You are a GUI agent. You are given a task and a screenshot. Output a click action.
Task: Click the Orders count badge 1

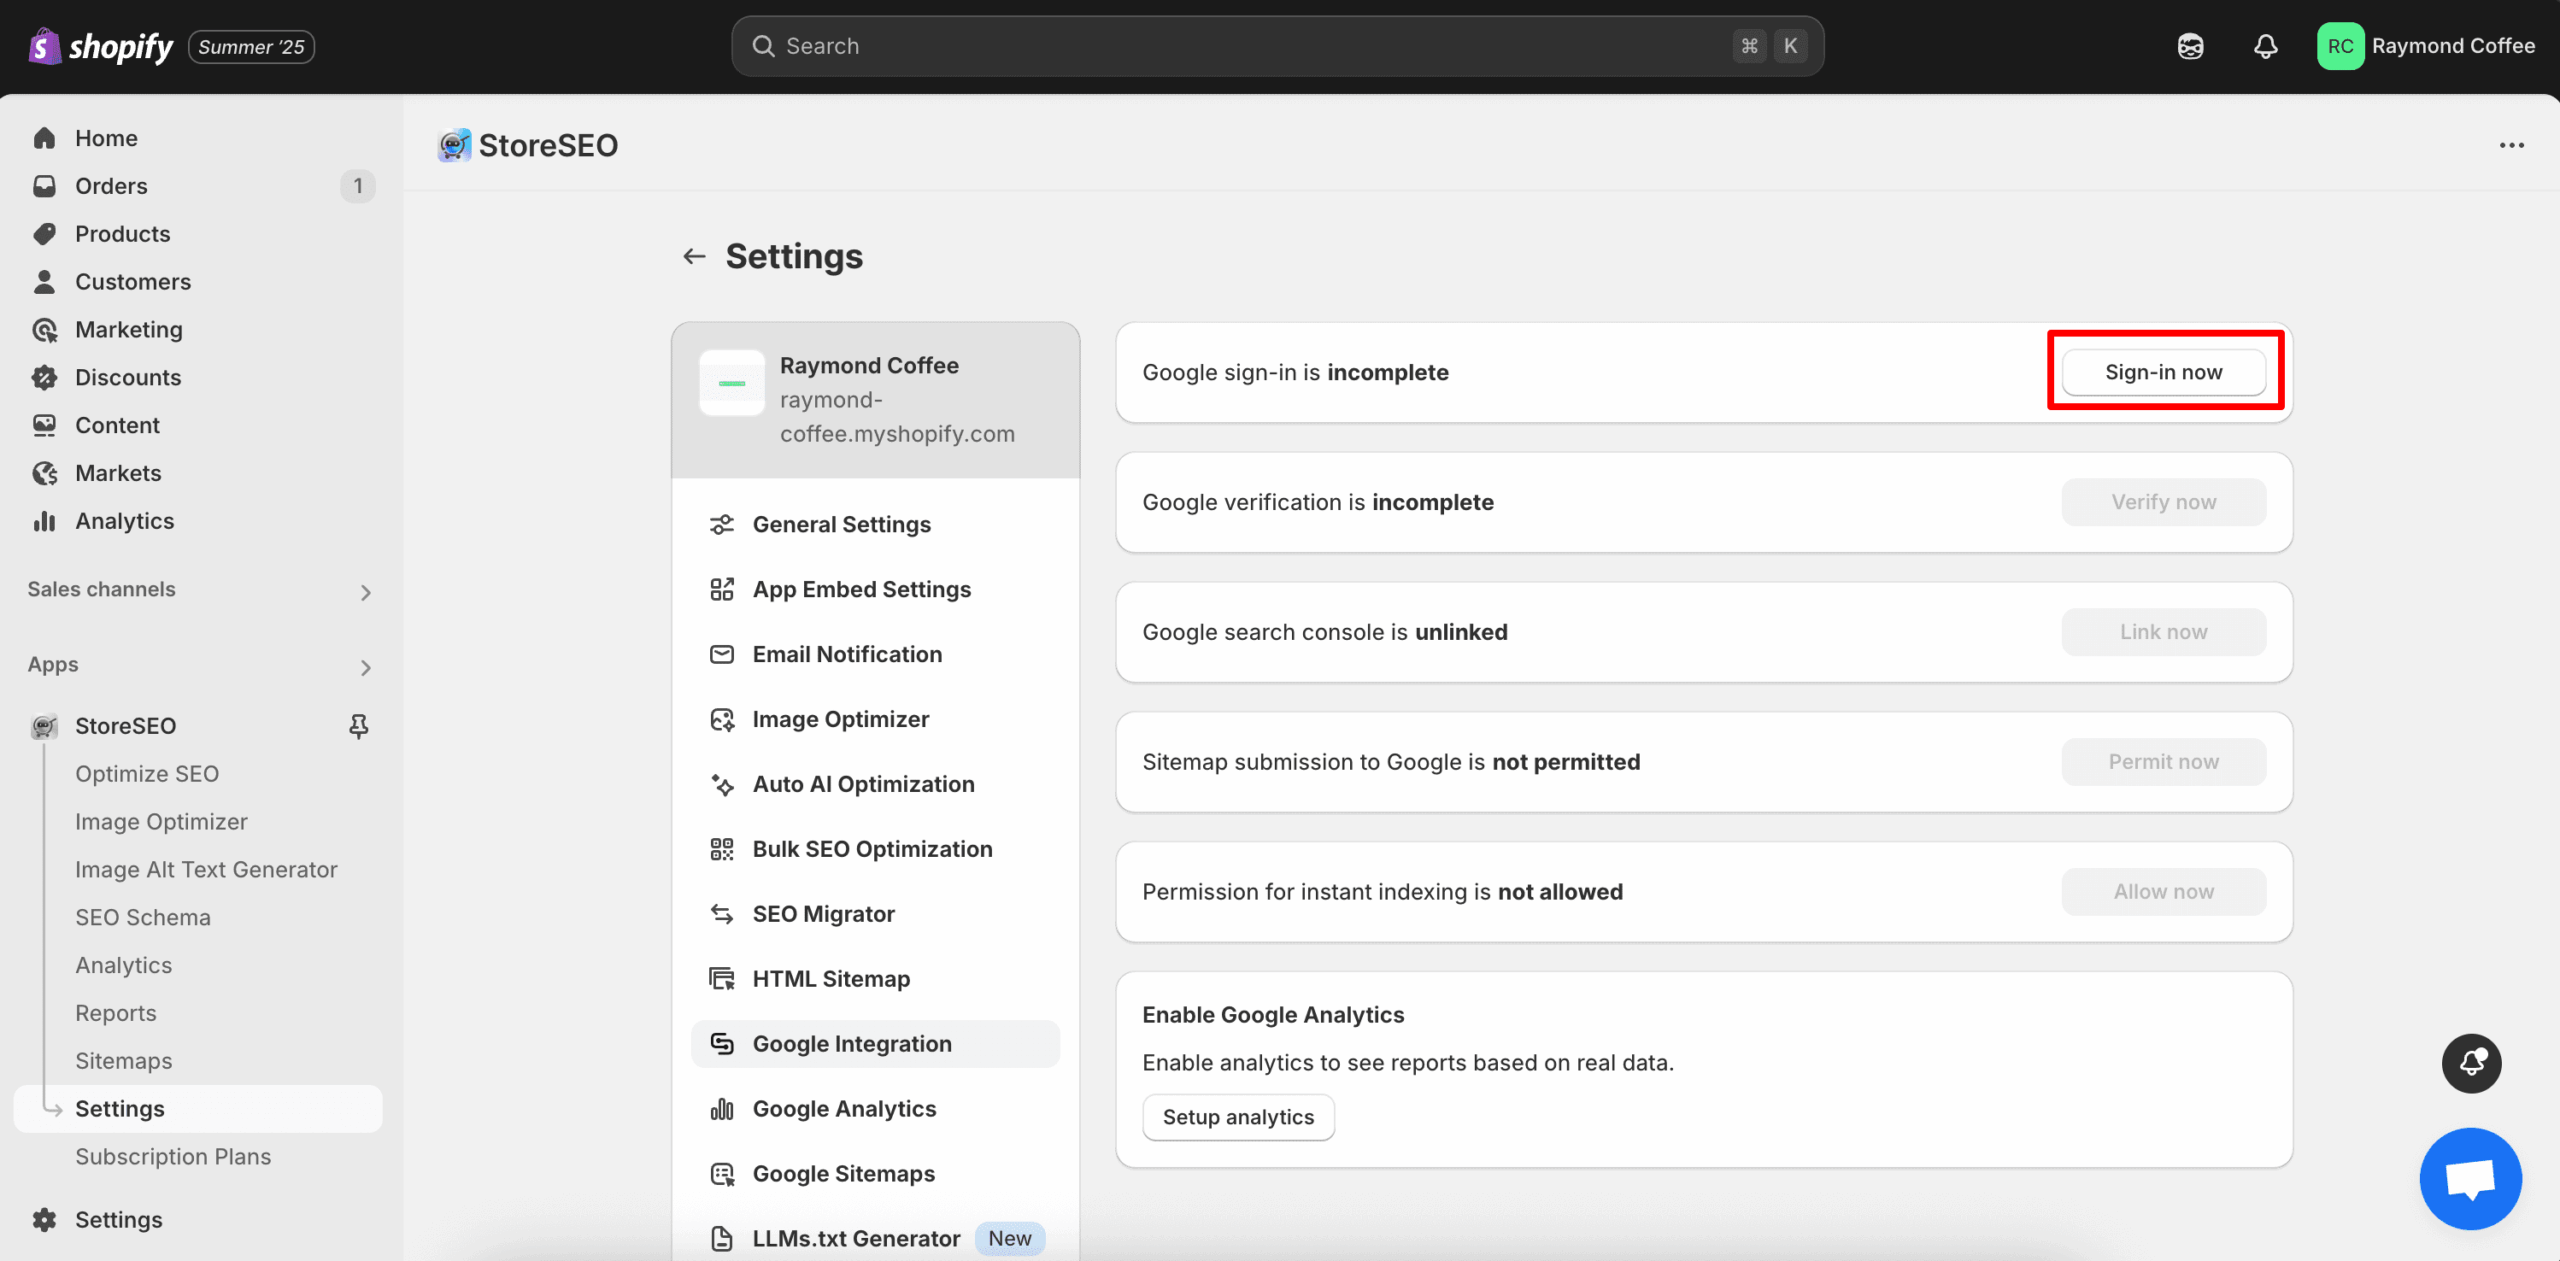point(357,186)
